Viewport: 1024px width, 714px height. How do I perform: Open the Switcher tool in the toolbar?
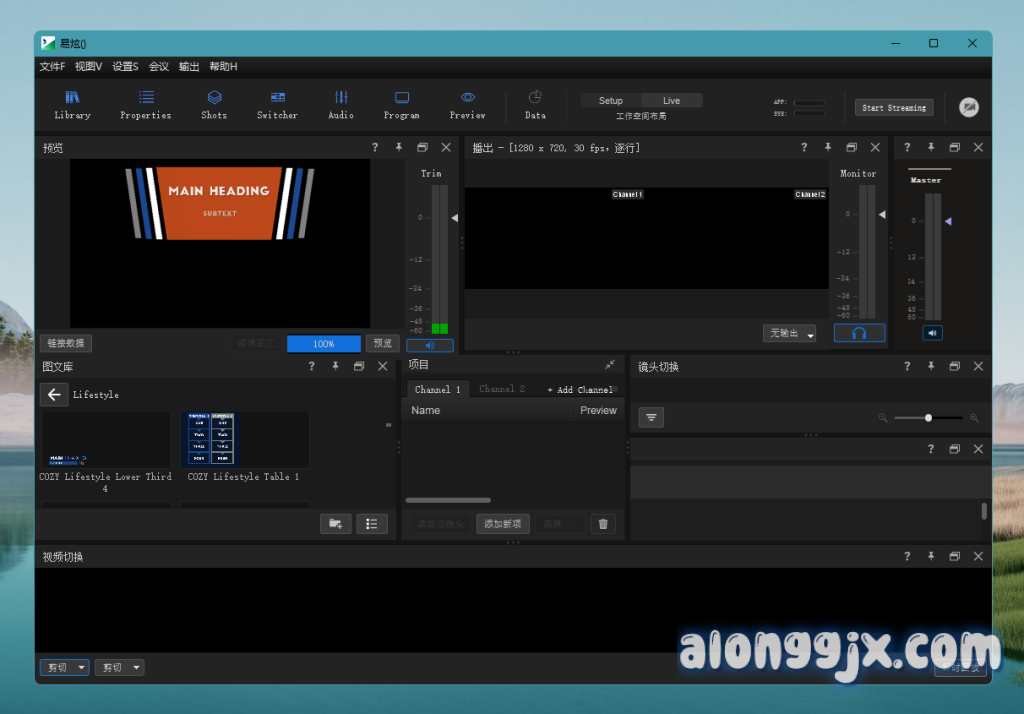(x=277, y=104)
